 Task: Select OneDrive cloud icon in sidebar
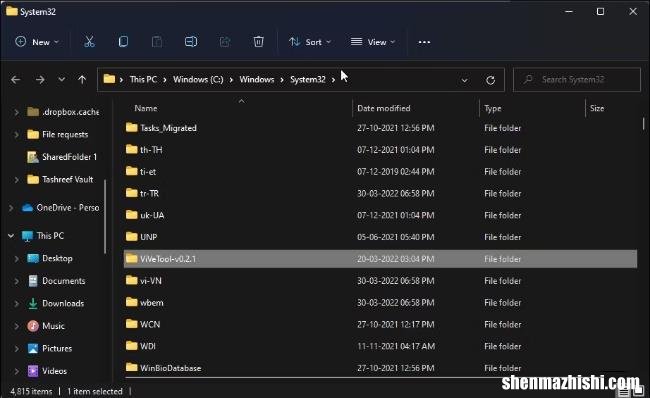pos(27,208)
